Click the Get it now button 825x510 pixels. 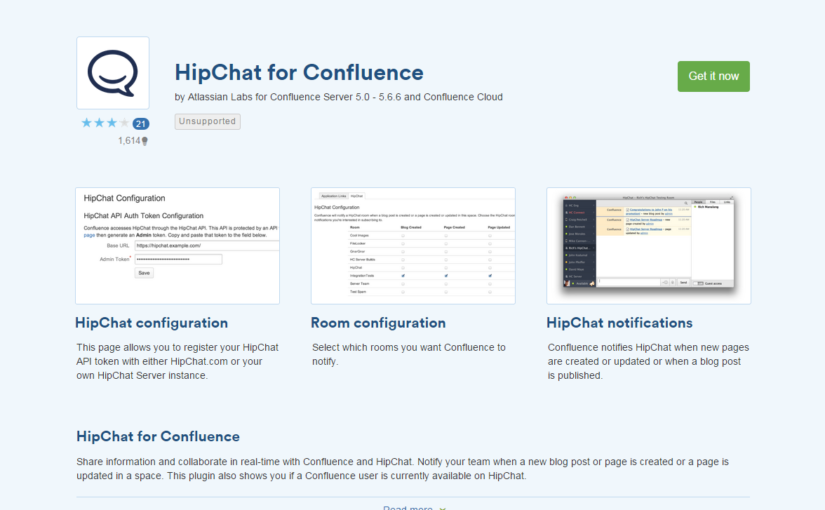(x=713, y=76)
